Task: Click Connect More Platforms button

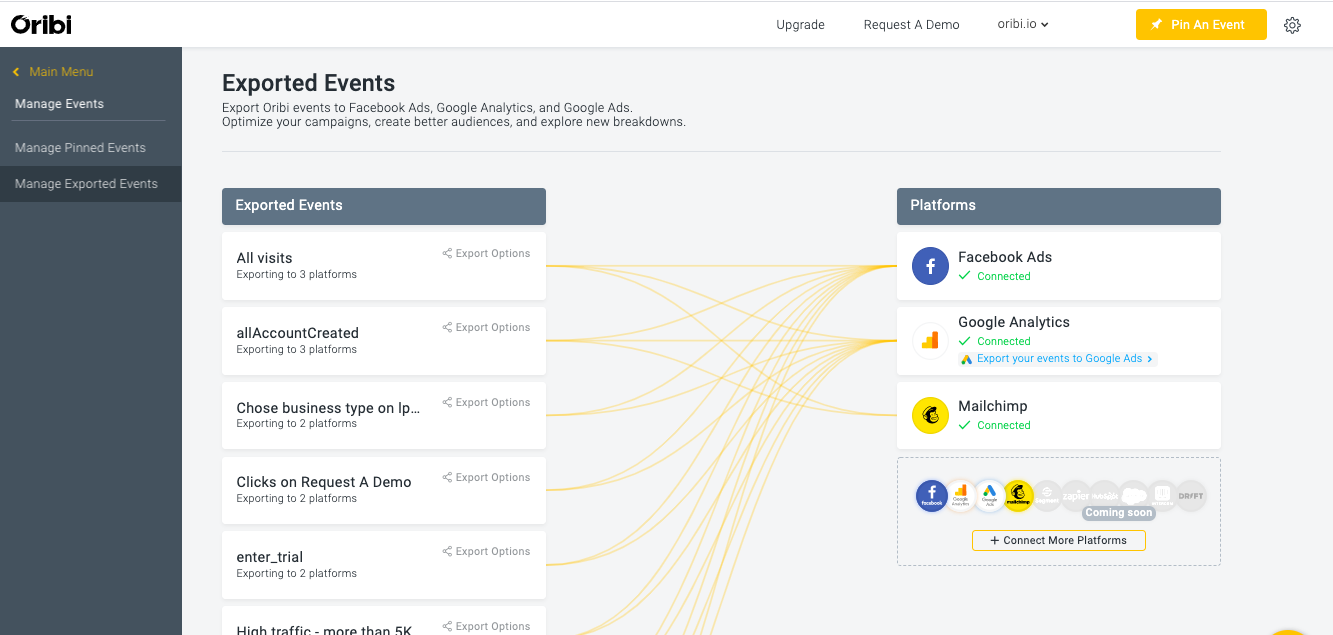Action: [x=1058, y=540]
